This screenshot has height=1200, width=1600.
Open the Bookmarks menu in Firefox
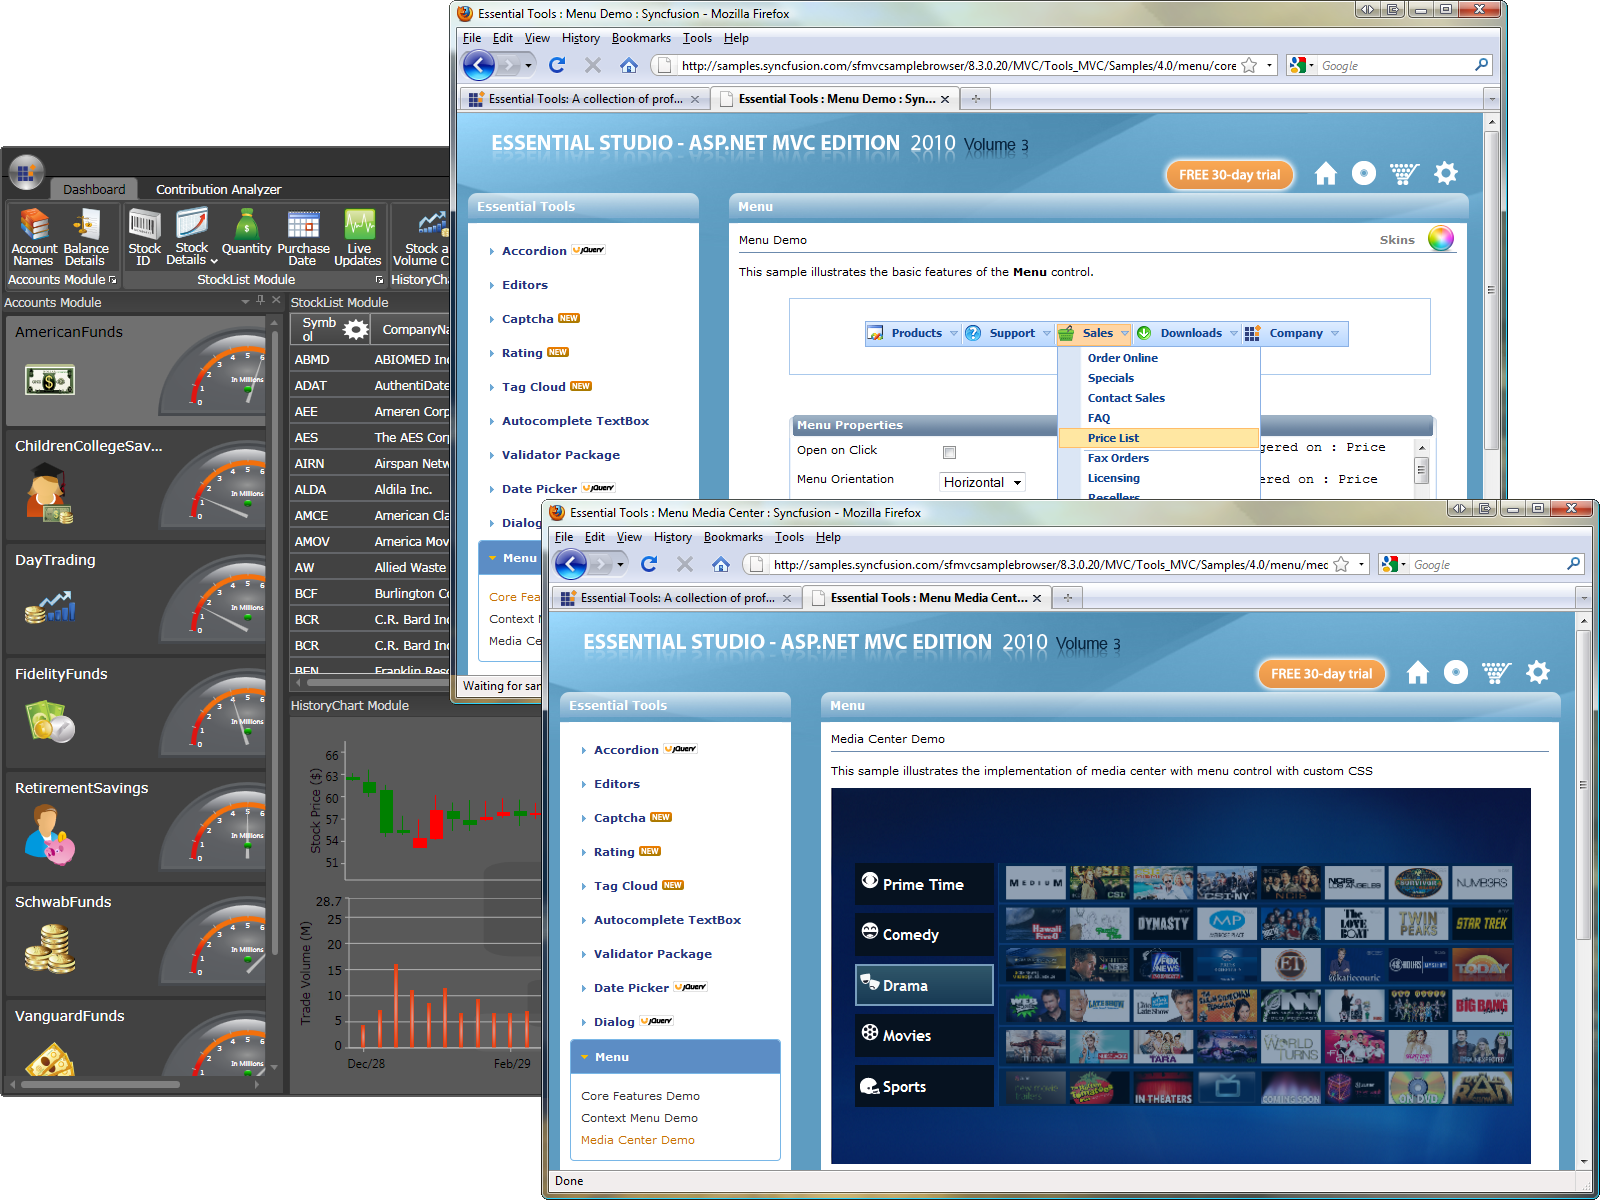tap(733, 537)
